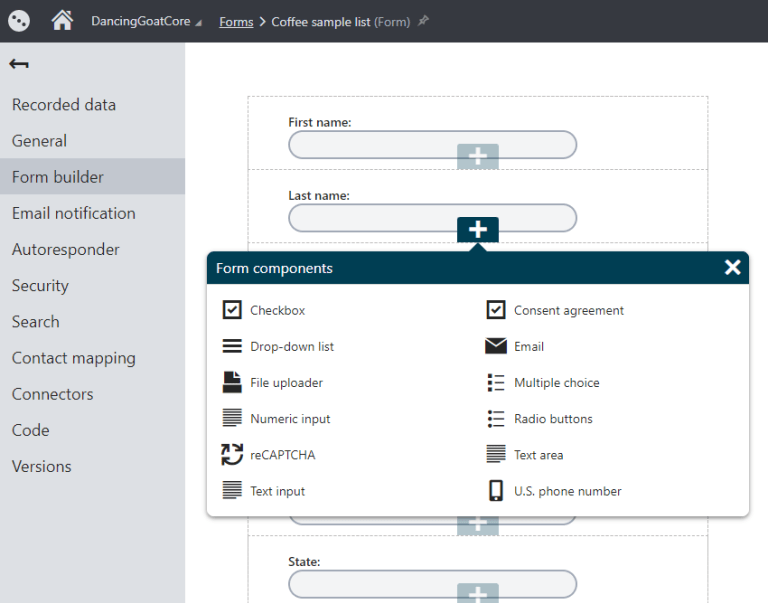Close the Form components popup
Viewport: 768px width, 603px height.
[x=732, y=267]
